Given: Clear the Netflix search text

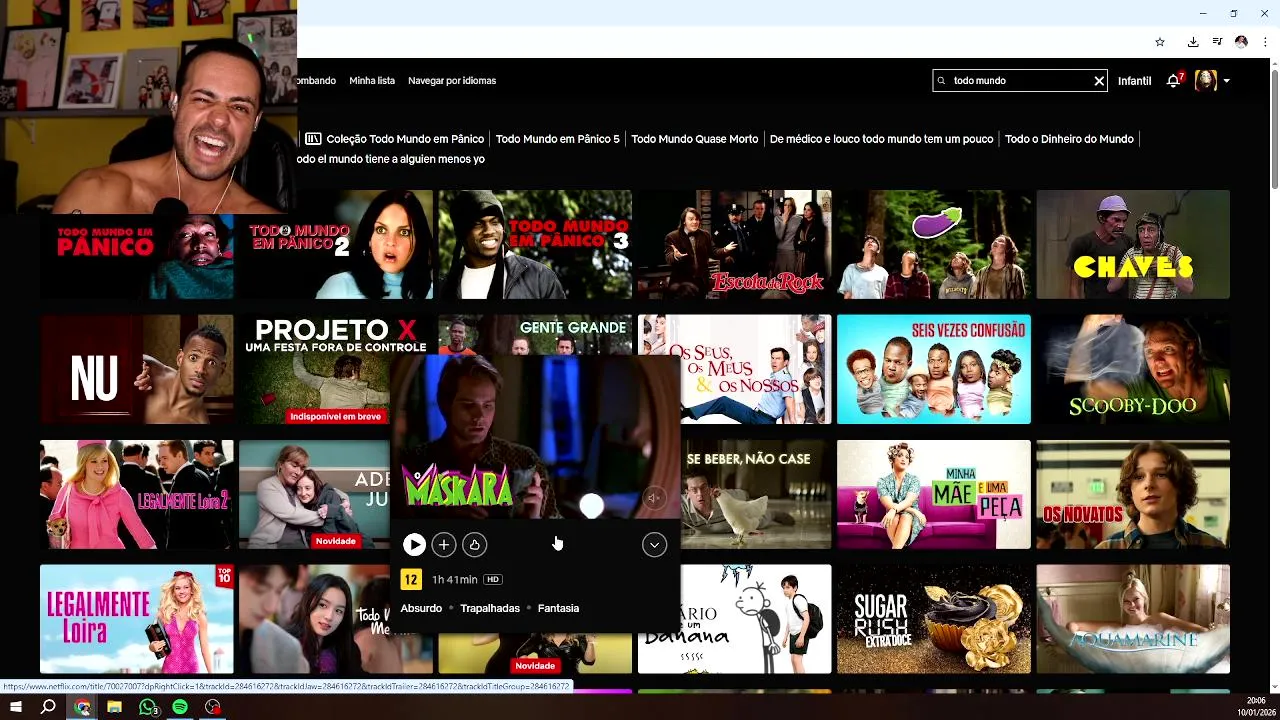Looking at the screenshot, I should [1099, 81].
